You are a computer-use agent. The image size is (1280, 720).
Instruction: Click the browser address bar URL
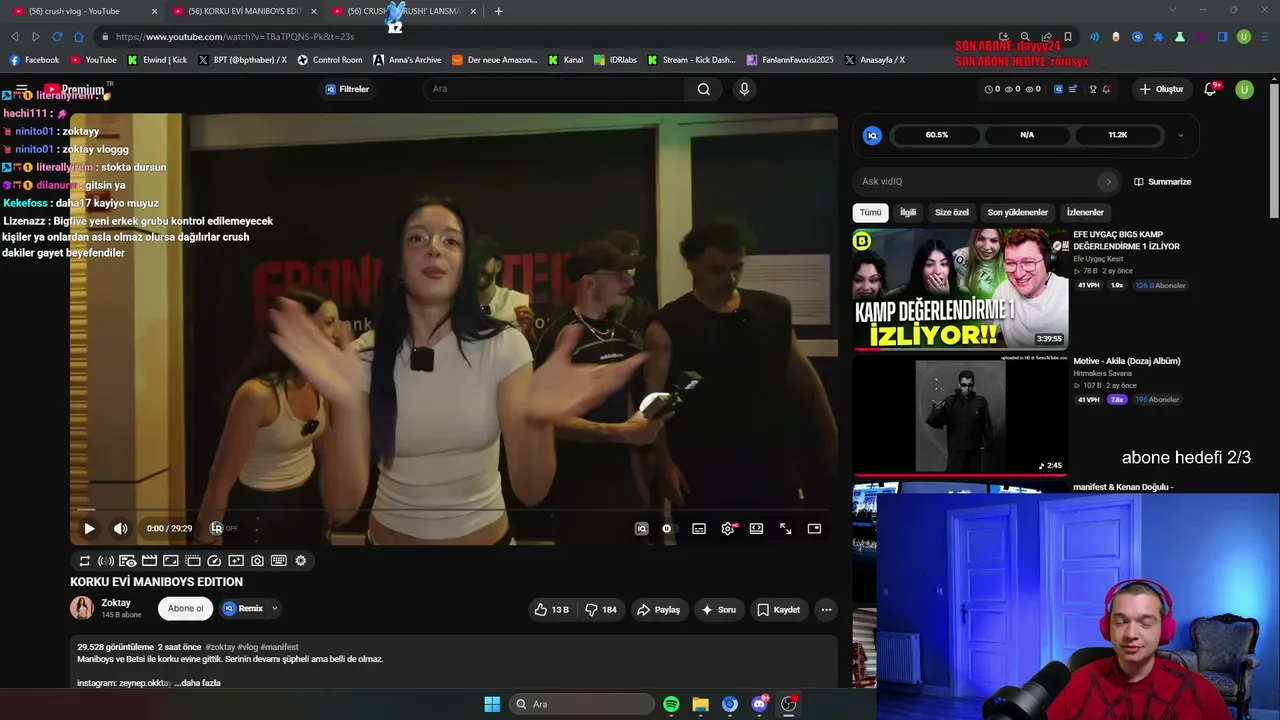pos(235,37)
